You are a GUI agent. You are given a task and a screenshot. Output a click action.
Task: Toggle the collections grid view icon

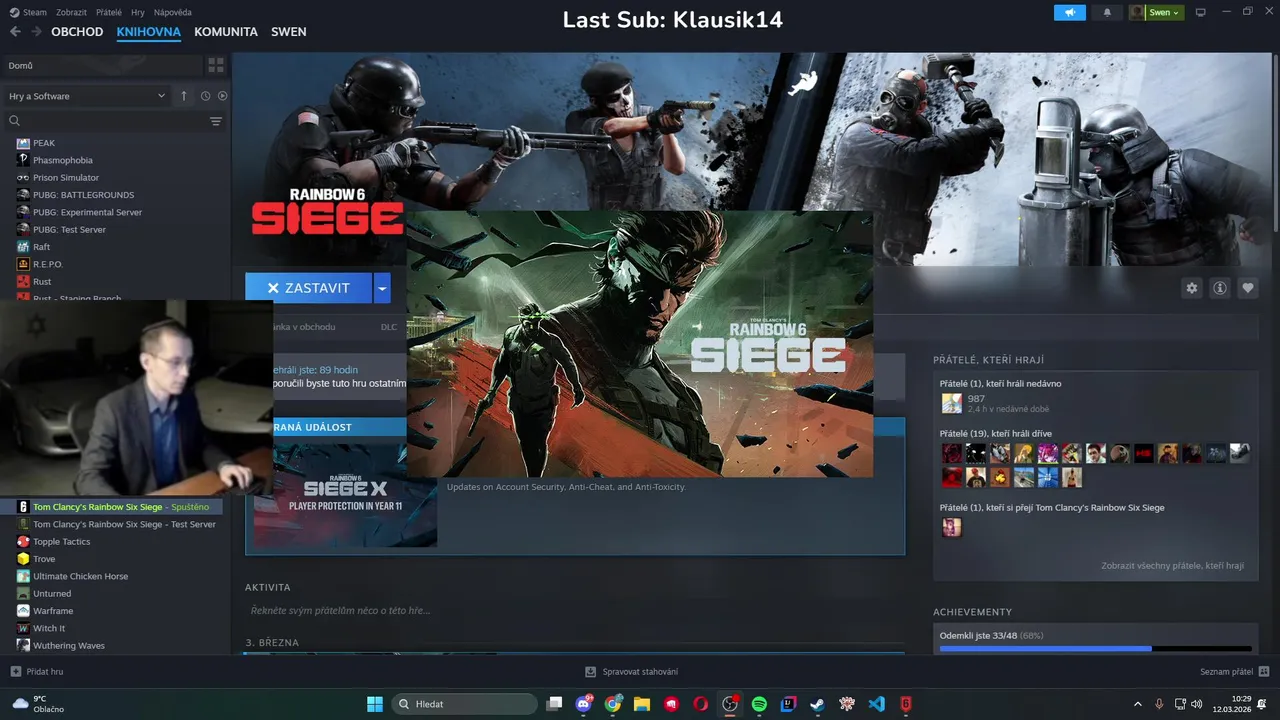click(216, 65)
